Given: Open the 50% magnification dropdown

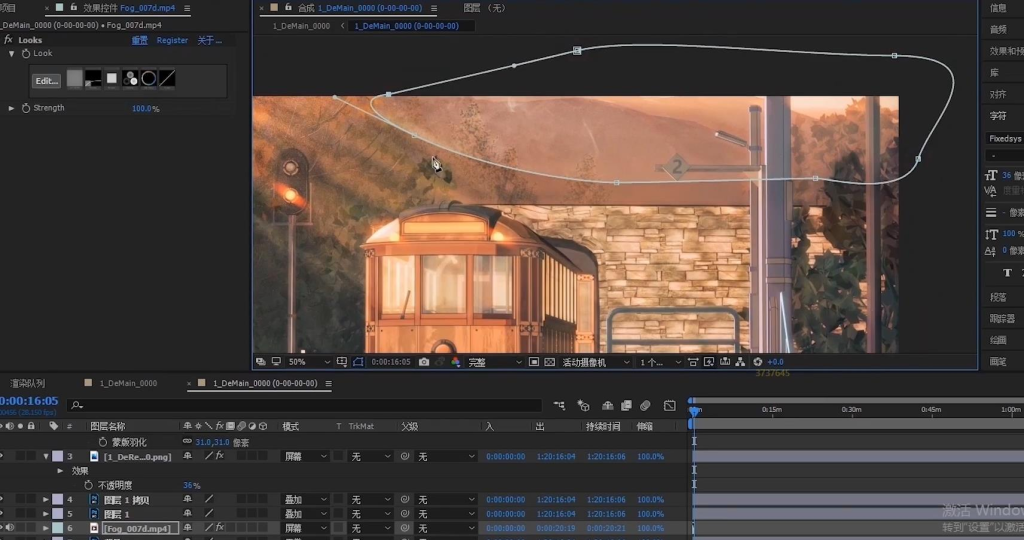Looking at the screenshot, I should click(309, 362).
